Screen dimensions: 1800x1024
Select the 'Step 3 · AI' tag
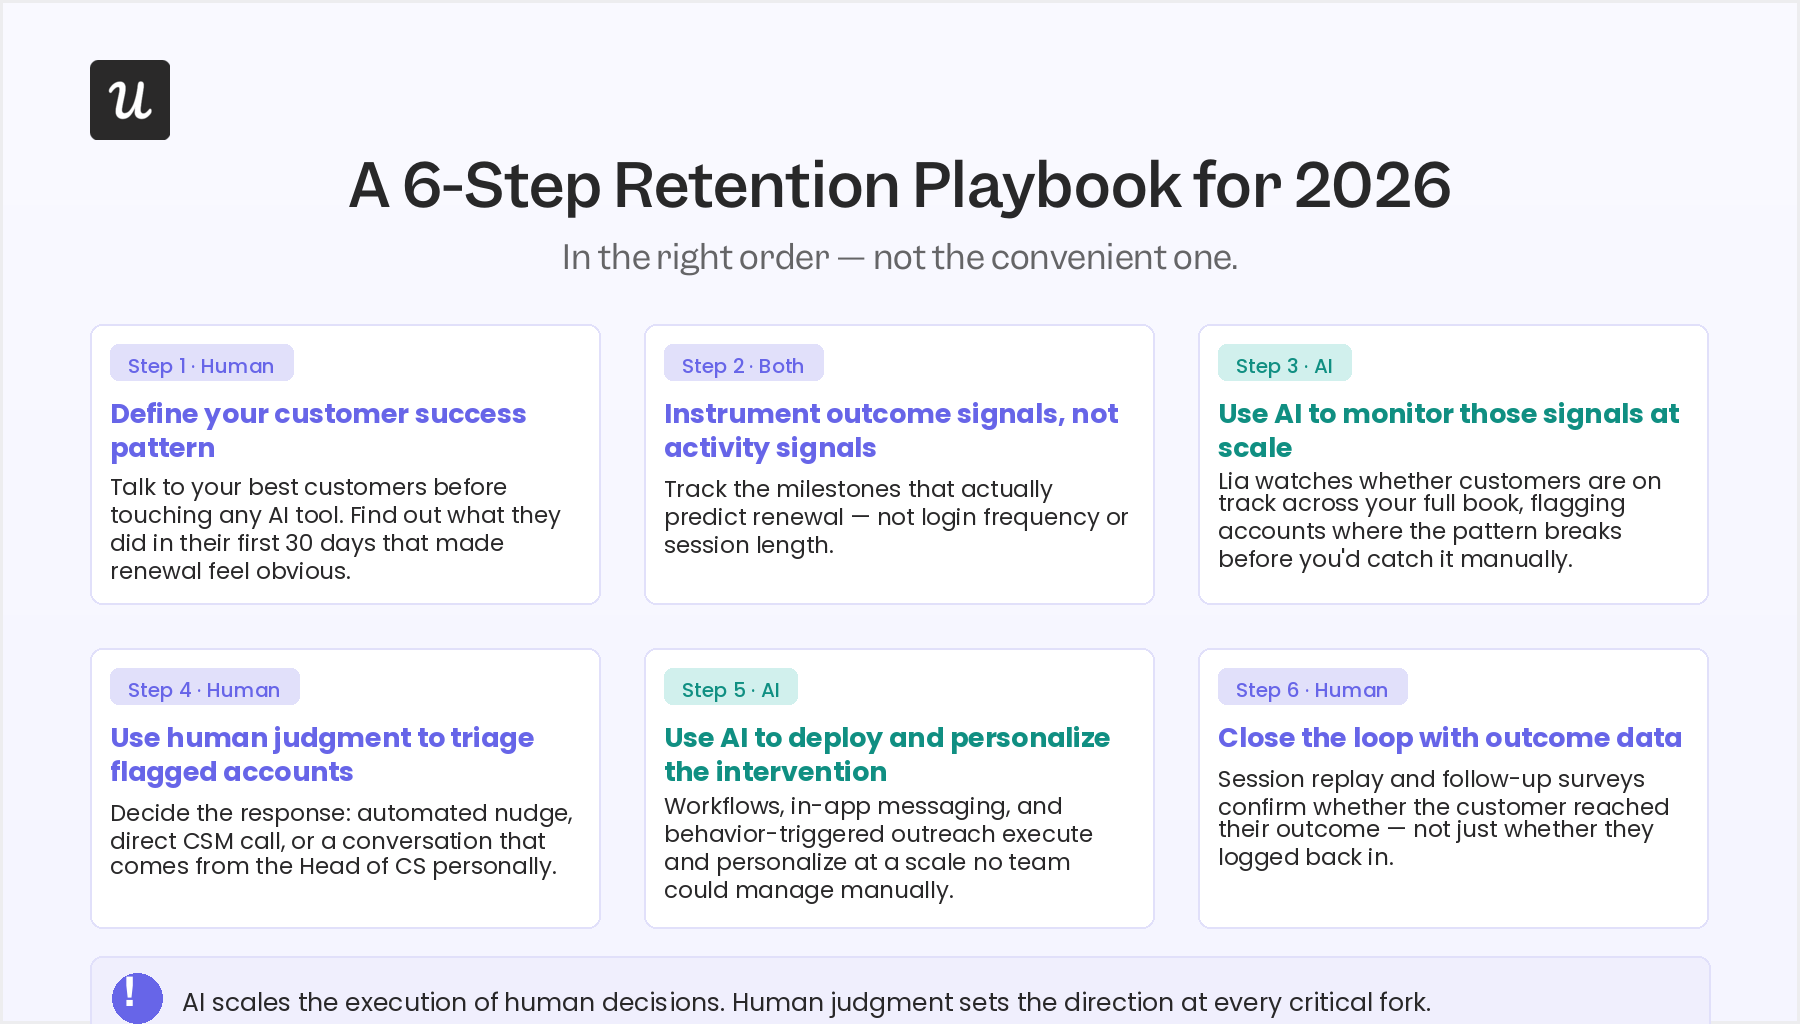point(1285,363)
